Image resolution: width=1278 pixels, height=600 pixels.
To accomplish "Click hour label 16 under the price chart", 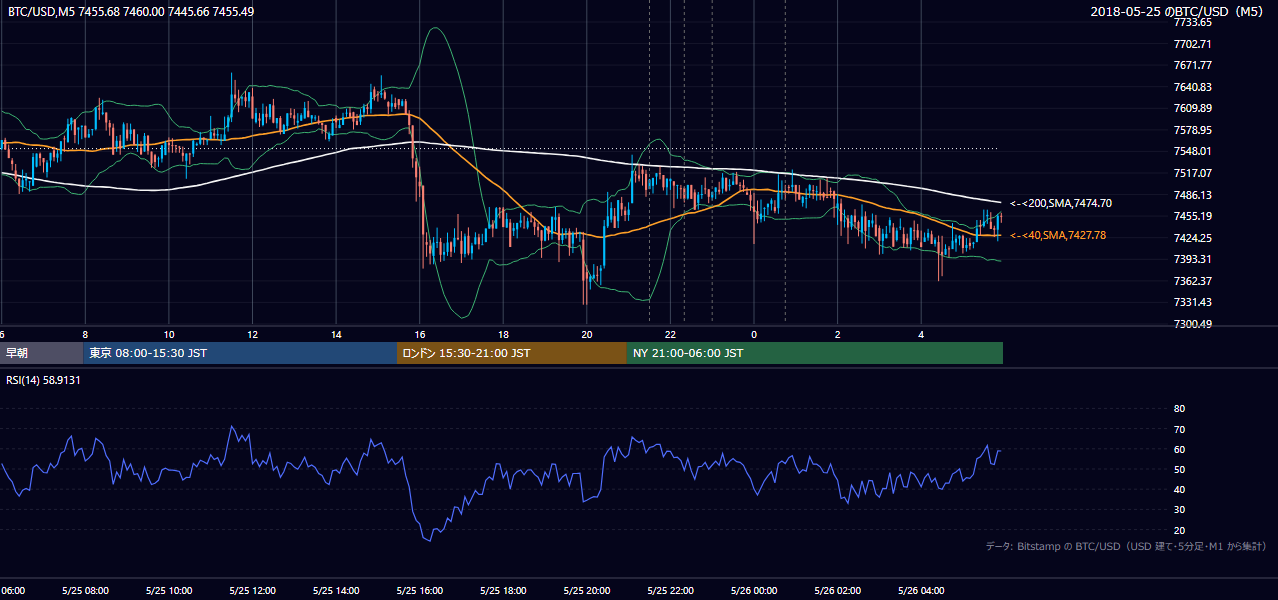I will click(420, 334).
